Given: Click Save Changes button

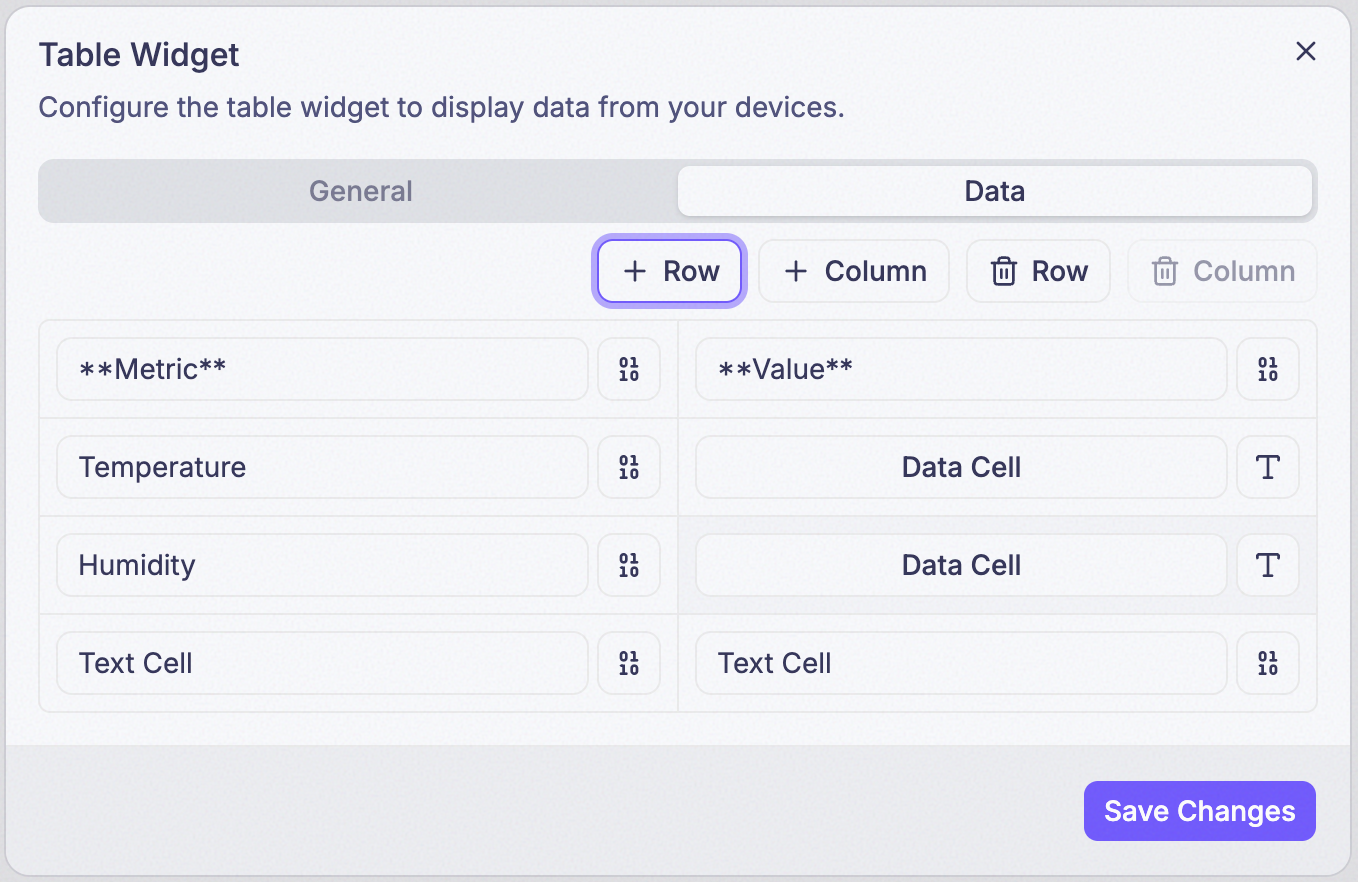Looking at the screenshot, I should (1199, 811).
